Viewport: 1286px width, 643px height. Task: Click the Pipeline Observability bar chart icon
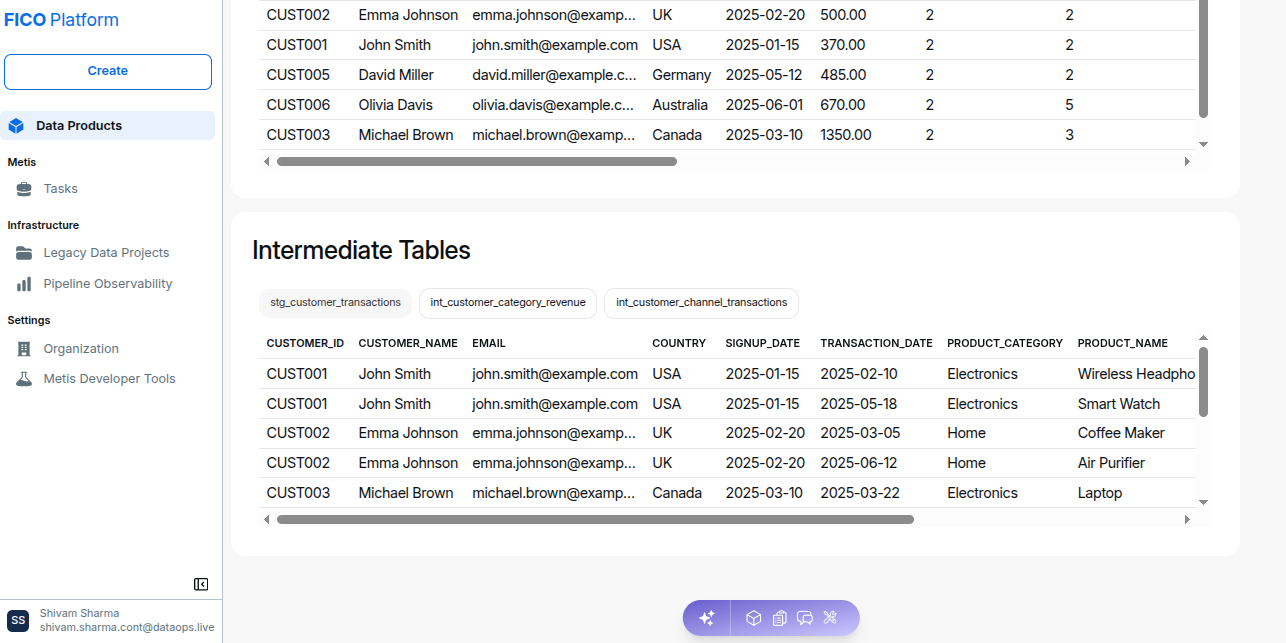tap(24, 284)
